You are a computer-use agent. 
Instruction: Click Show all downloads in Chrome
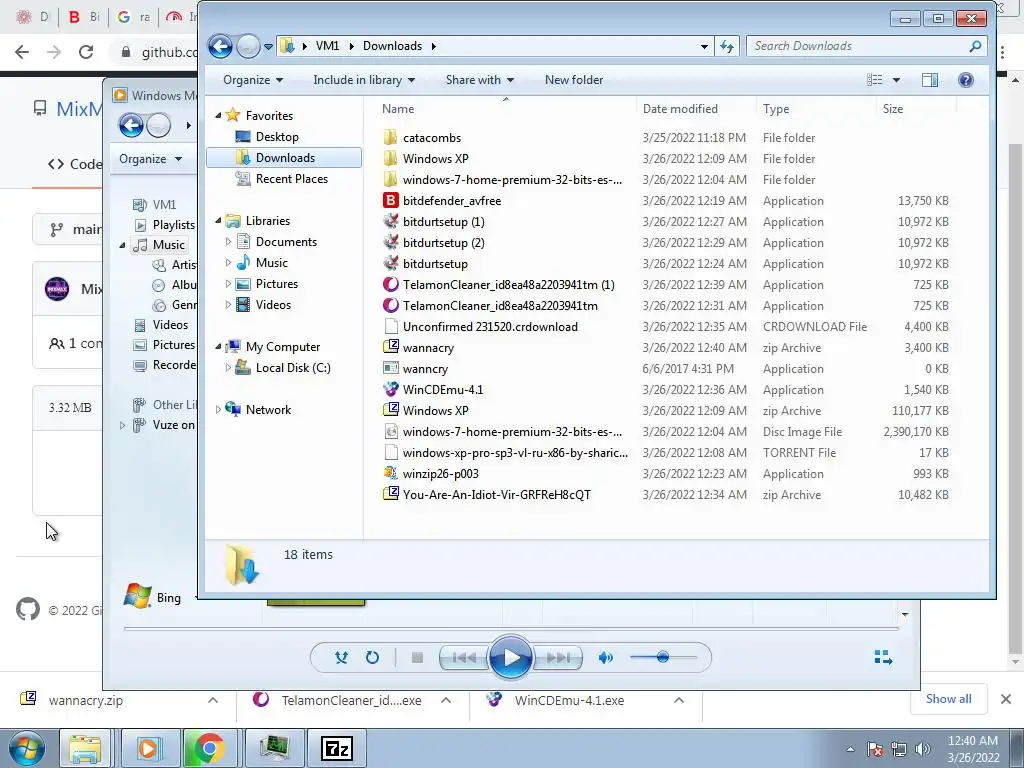[x=948, y=699]
